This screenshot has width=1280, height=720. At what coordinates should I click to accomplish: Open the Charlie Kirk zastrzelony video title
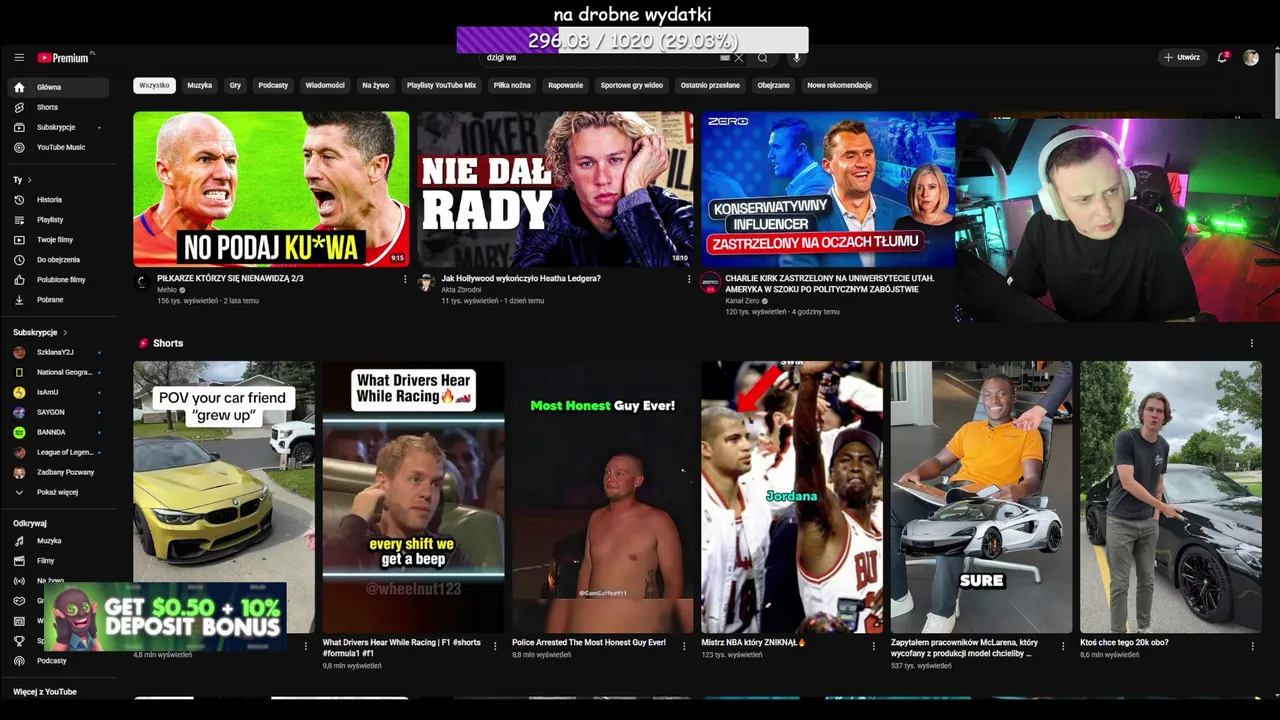pyautogui.click(x=829, y=284)
